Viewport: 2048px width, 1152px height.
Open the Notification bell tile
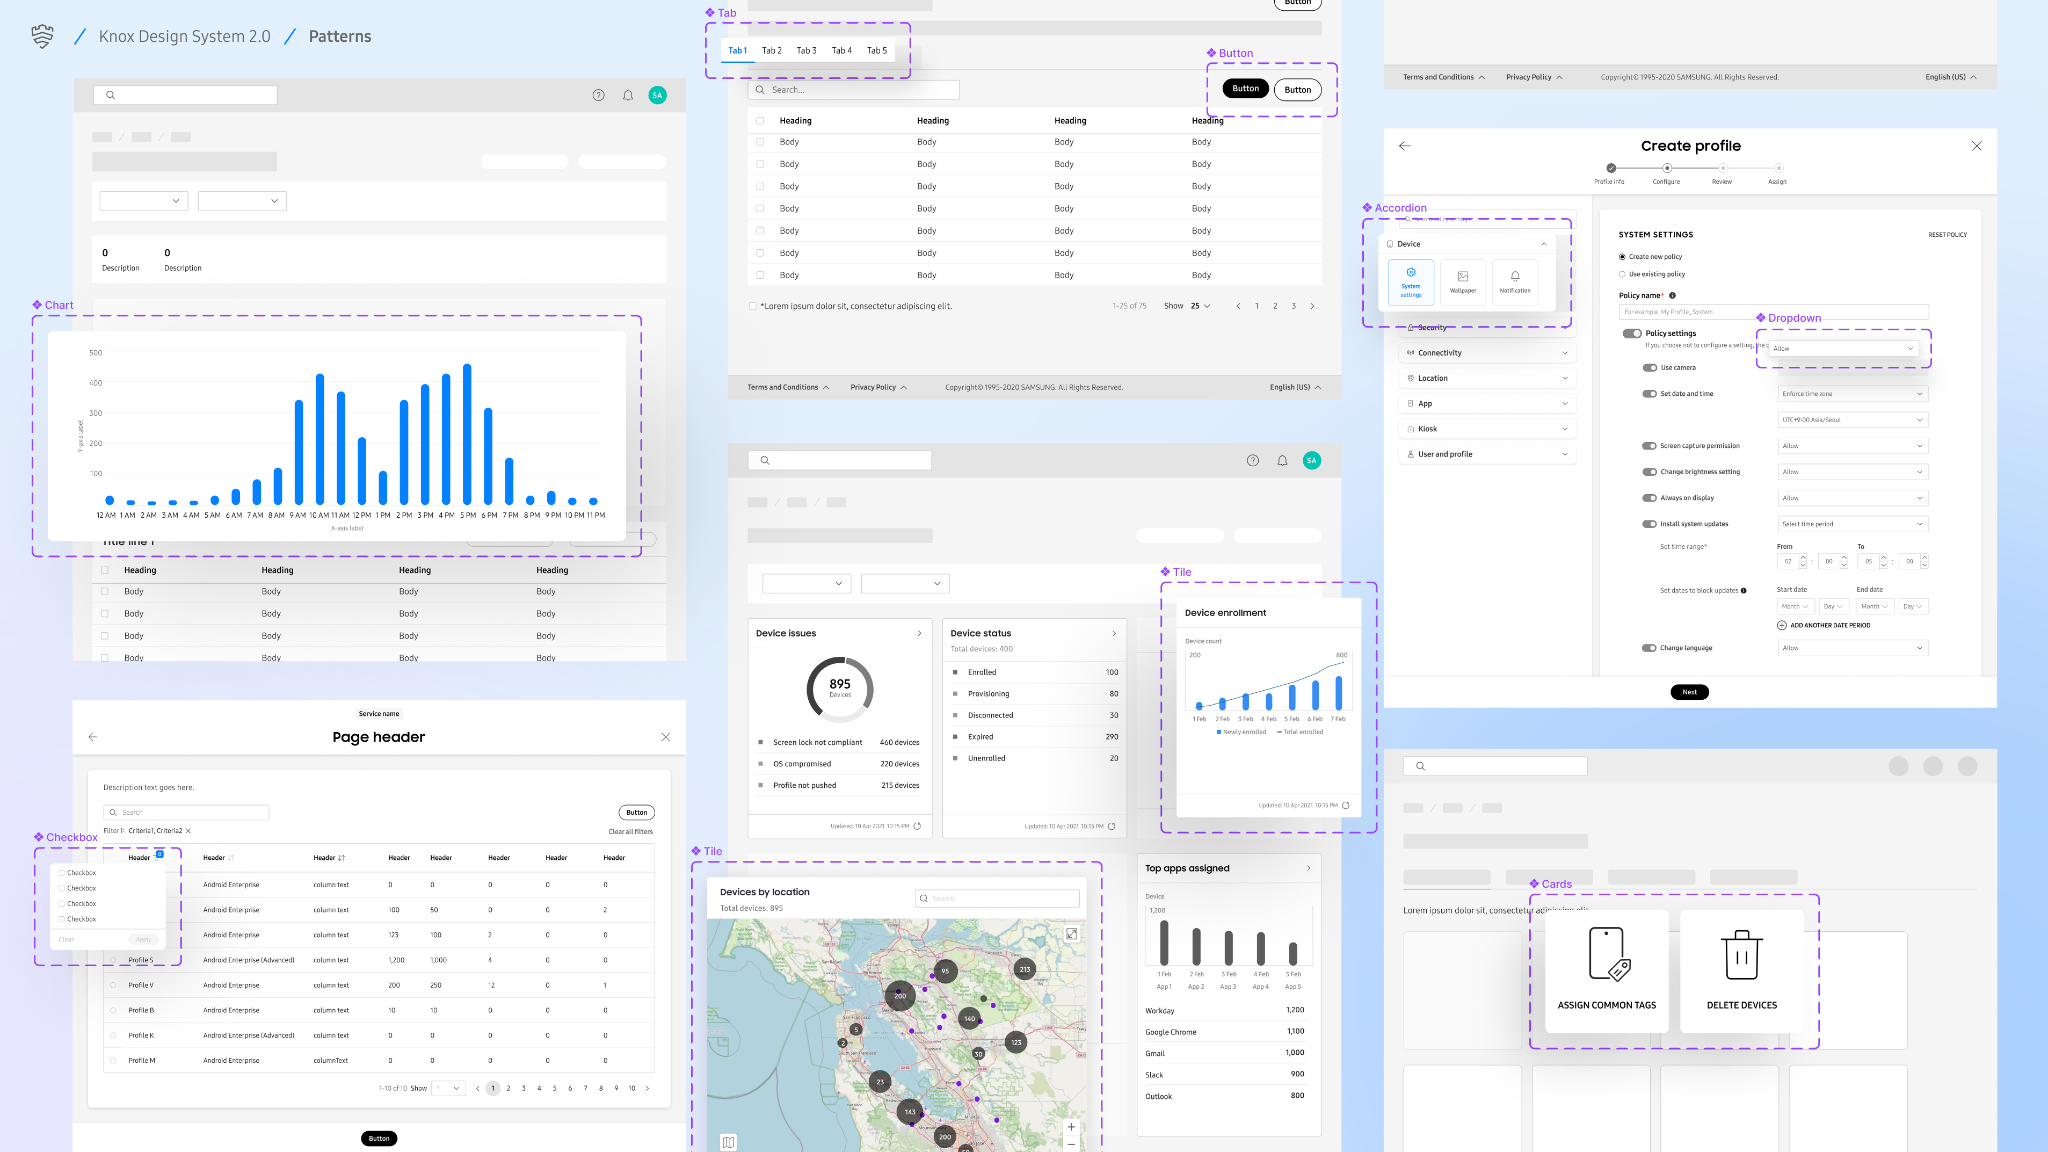click(x=1515, y=281)
